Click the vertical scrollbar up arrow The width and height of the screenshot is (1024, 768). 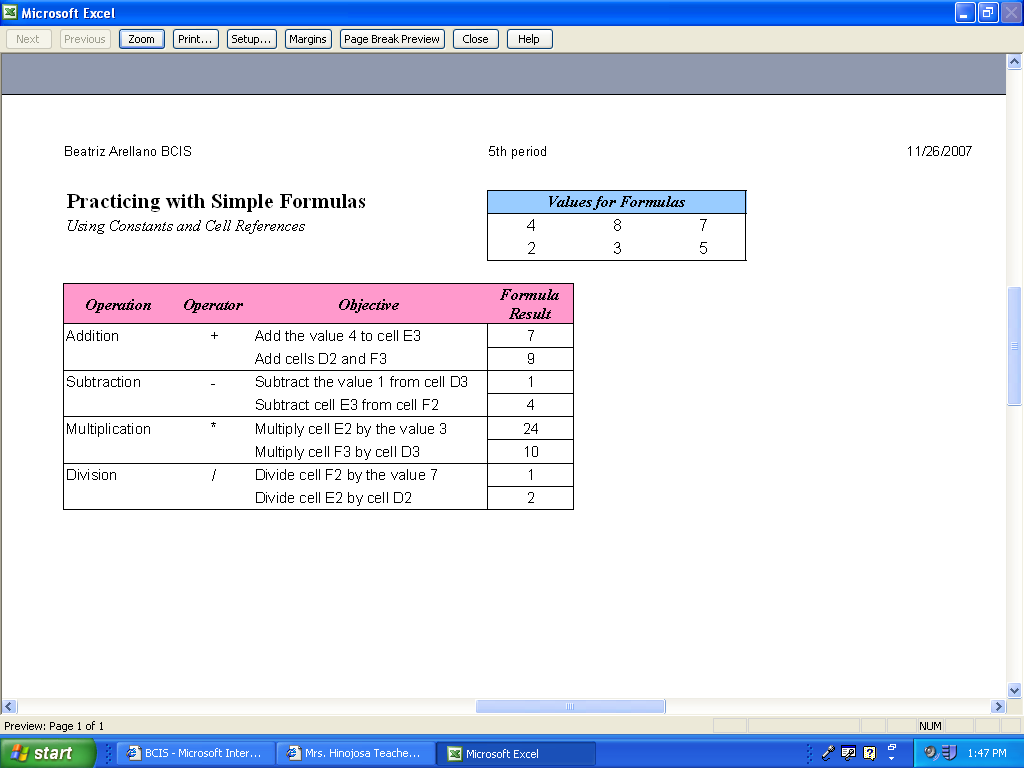[x=1014, y=62]
